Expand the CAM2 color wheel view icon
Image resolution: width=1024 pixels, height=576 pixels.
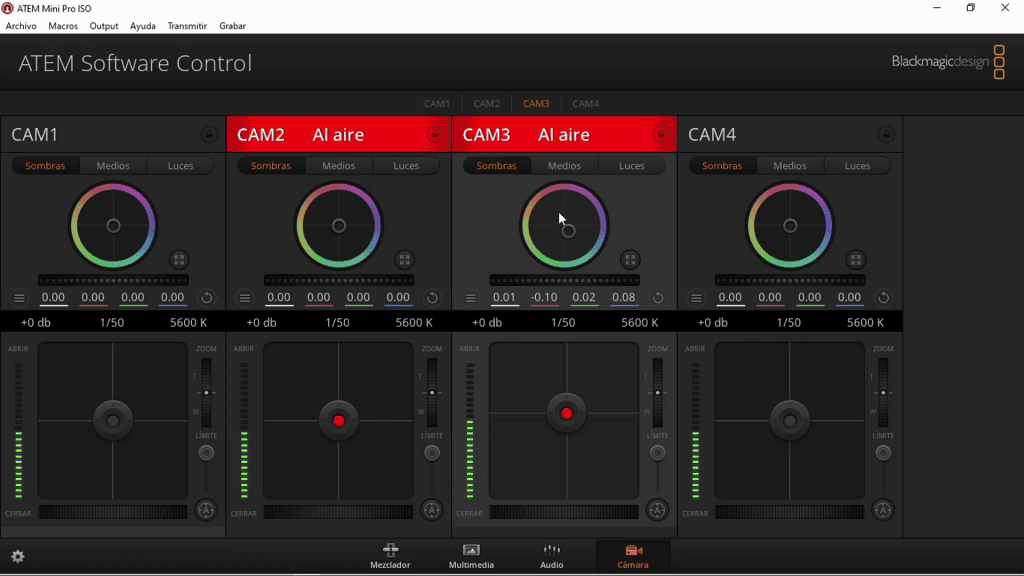click(x=404, y=260)
